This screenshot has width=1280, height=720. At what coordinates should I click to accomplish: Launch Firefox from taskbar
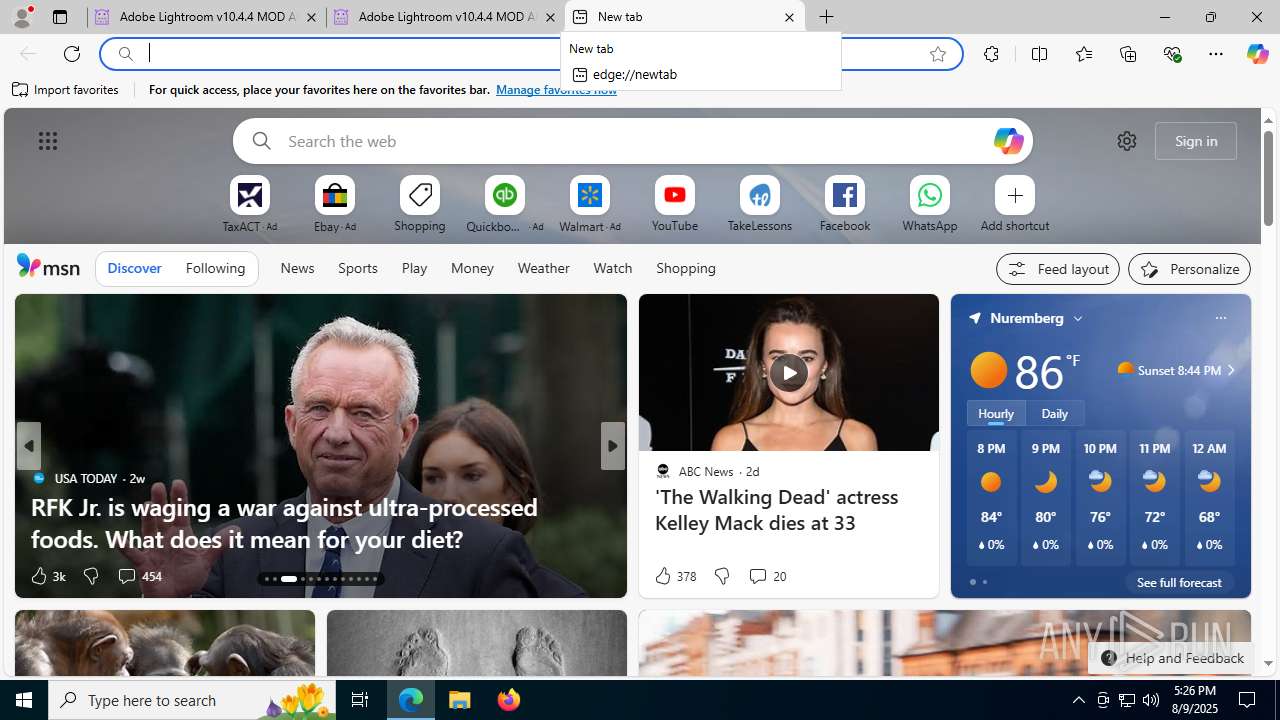tap(509, 700)
